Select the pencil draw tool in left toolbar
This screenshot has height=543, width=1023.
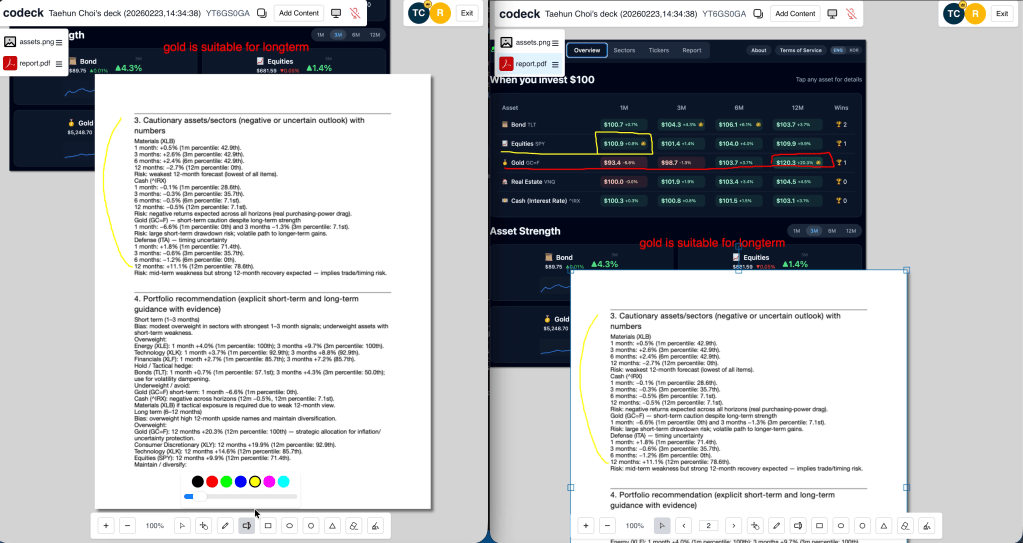pos(225,525)
